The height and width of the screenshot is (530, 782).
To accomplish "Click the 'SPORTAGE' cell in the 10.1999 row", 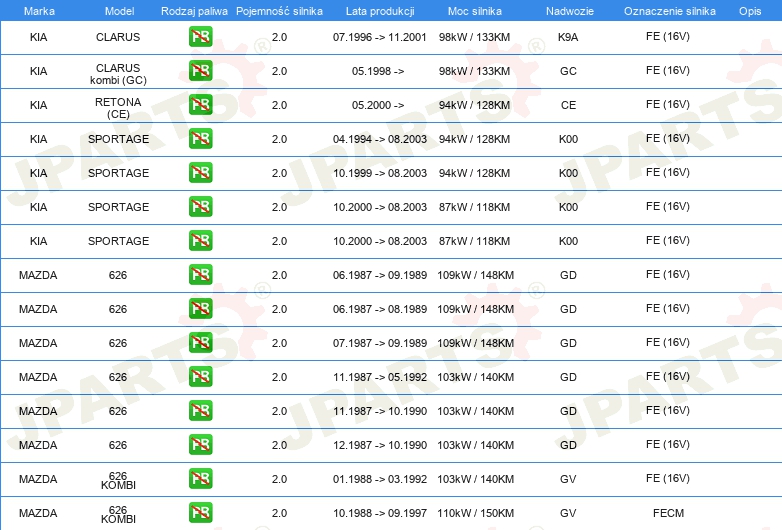I will coord(118,173).
